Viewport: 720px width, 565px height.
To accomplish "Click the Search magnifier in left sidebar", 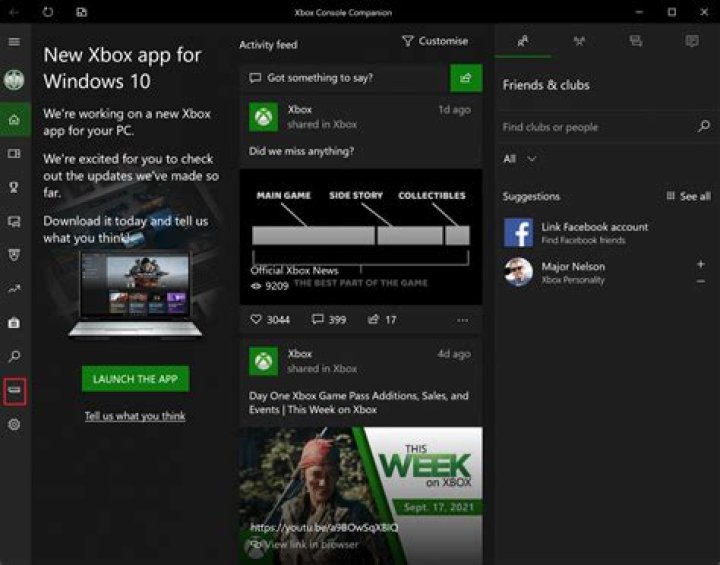I will pos(14,357).
